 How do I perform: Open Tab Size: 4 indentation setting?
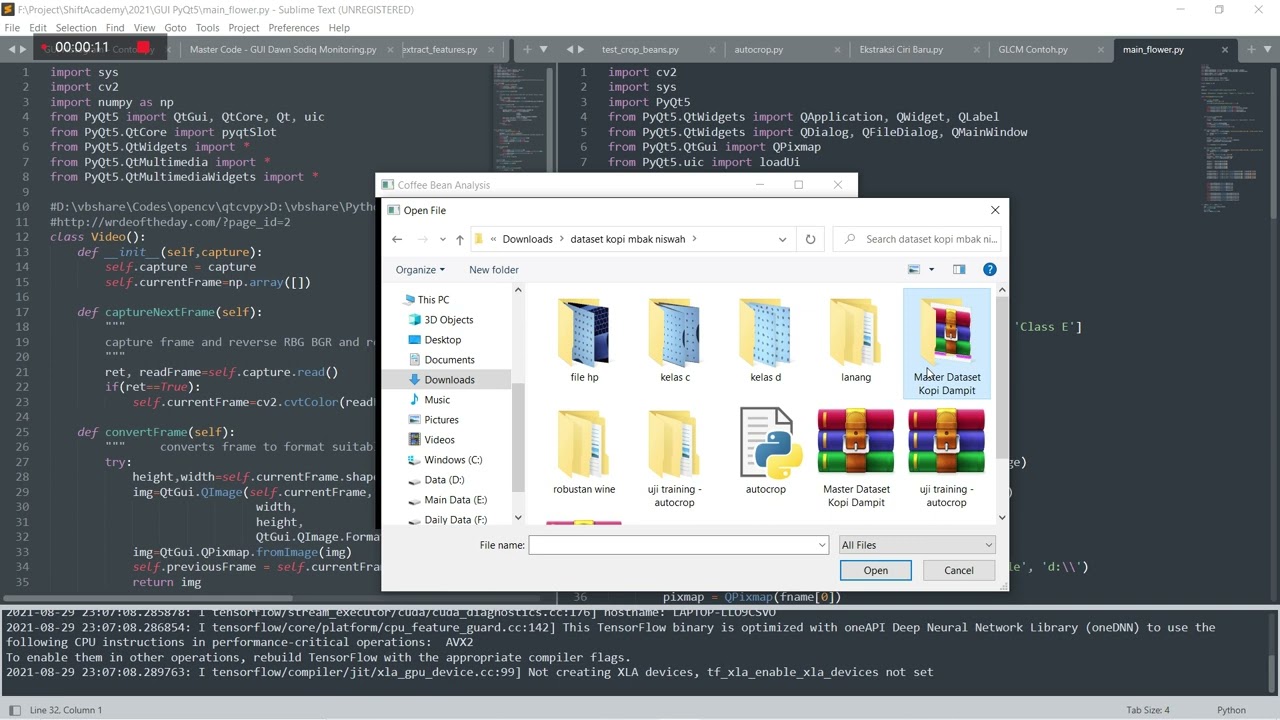click(x=1147, y=710)
